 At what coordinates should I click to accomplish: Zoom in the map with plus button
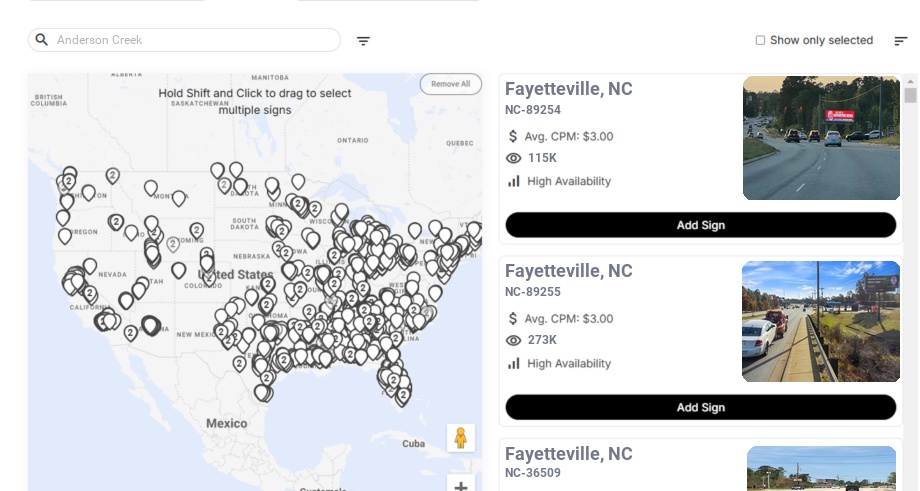pyautogui.click(x=461, y=486)
